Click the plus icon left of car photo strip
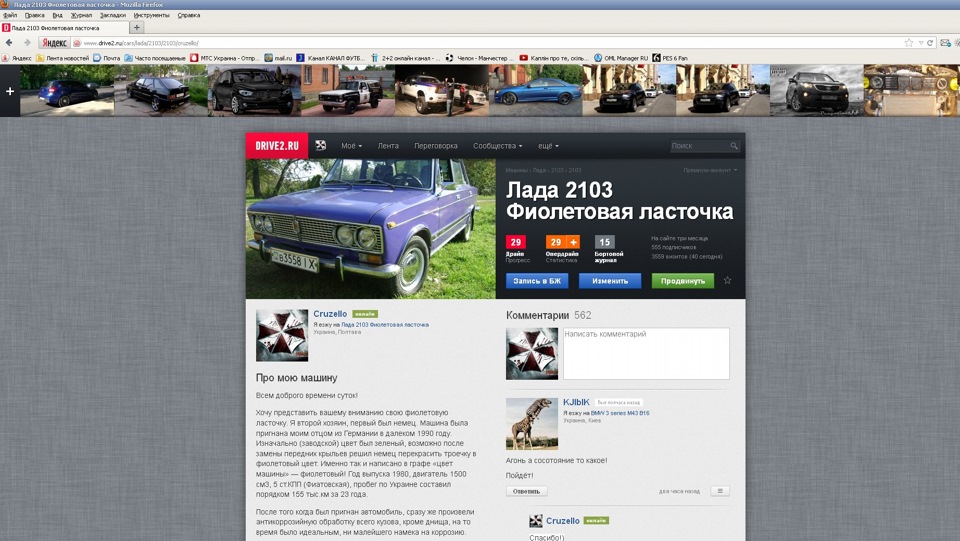 (10, 91)
